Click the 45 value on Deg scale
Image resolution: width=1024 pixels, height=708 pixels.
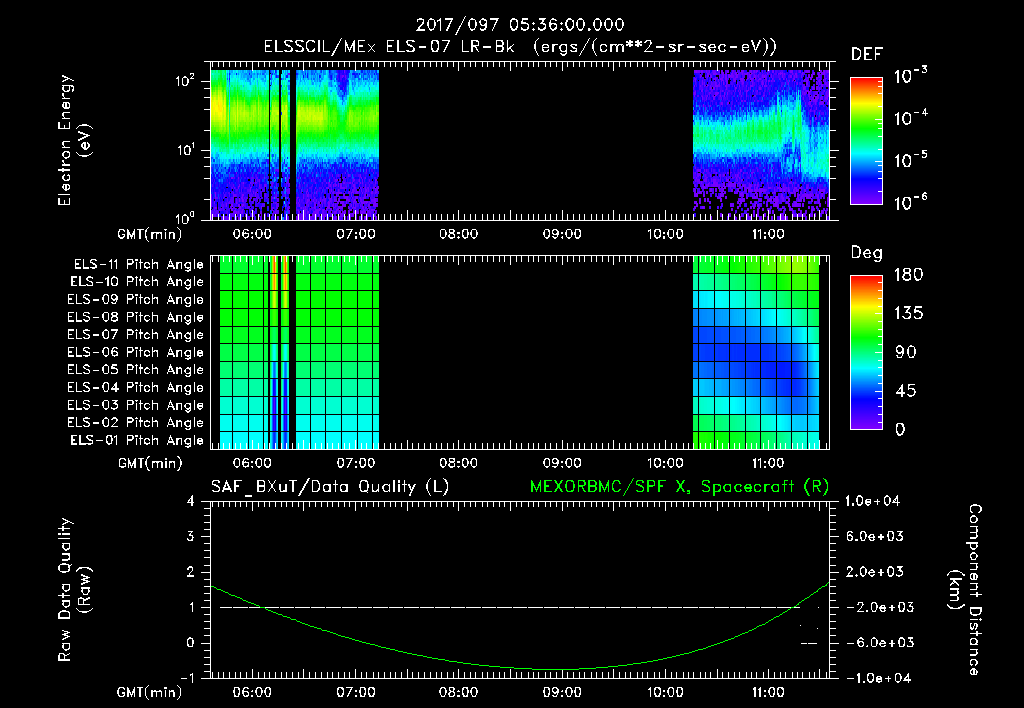(x=908, y=391)
